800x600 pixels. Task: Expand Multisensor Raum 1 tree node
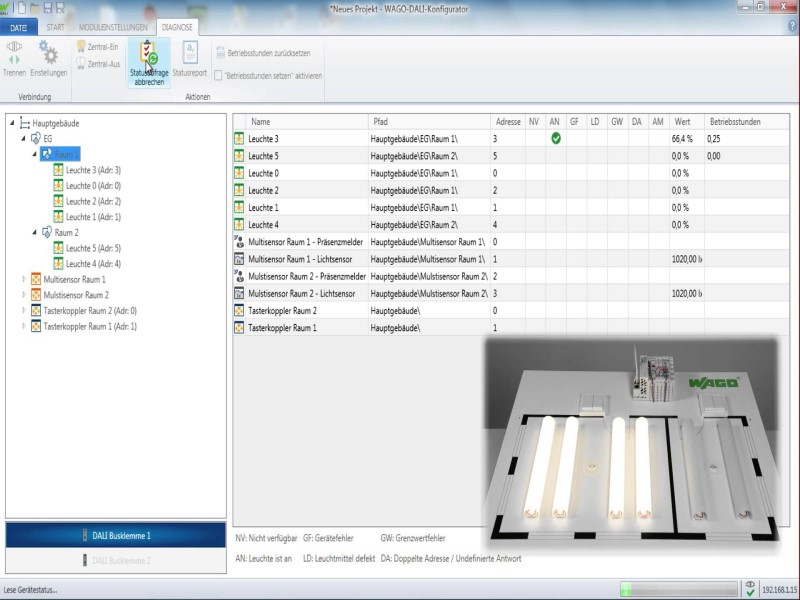coord(23,279)
